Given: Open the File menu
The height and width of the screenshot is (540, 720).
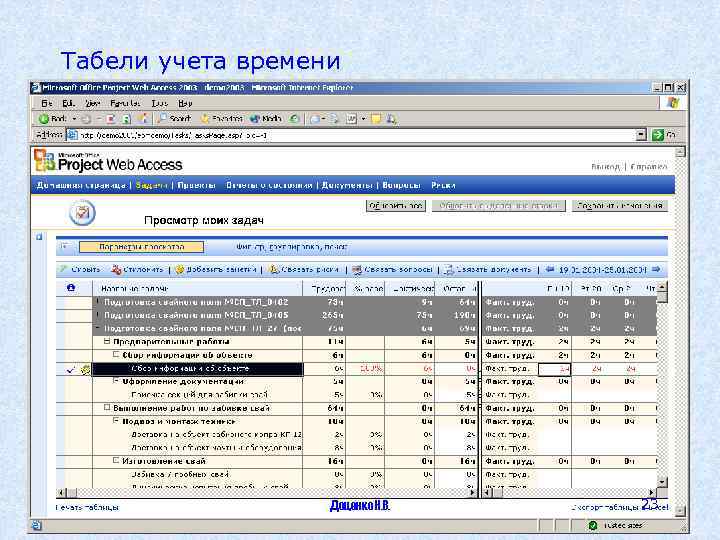Looking at the screenshot, I should pyautogui.click(x=47, y=103).
